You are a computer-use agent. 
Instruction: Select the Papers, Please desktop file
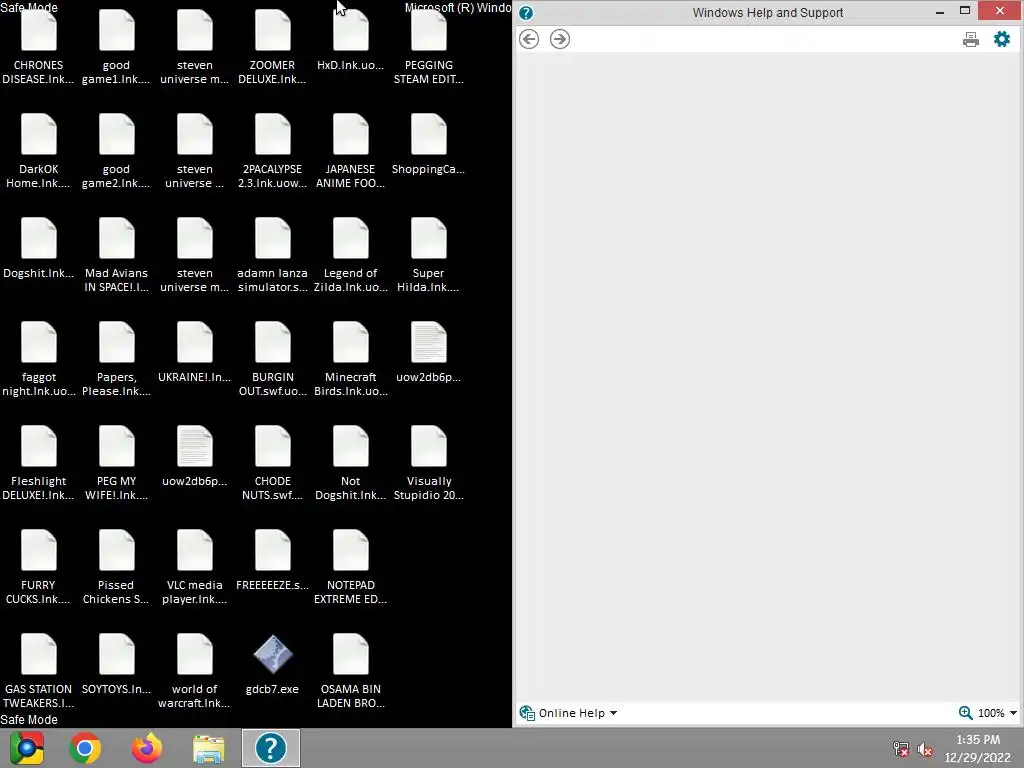(116, 359)
